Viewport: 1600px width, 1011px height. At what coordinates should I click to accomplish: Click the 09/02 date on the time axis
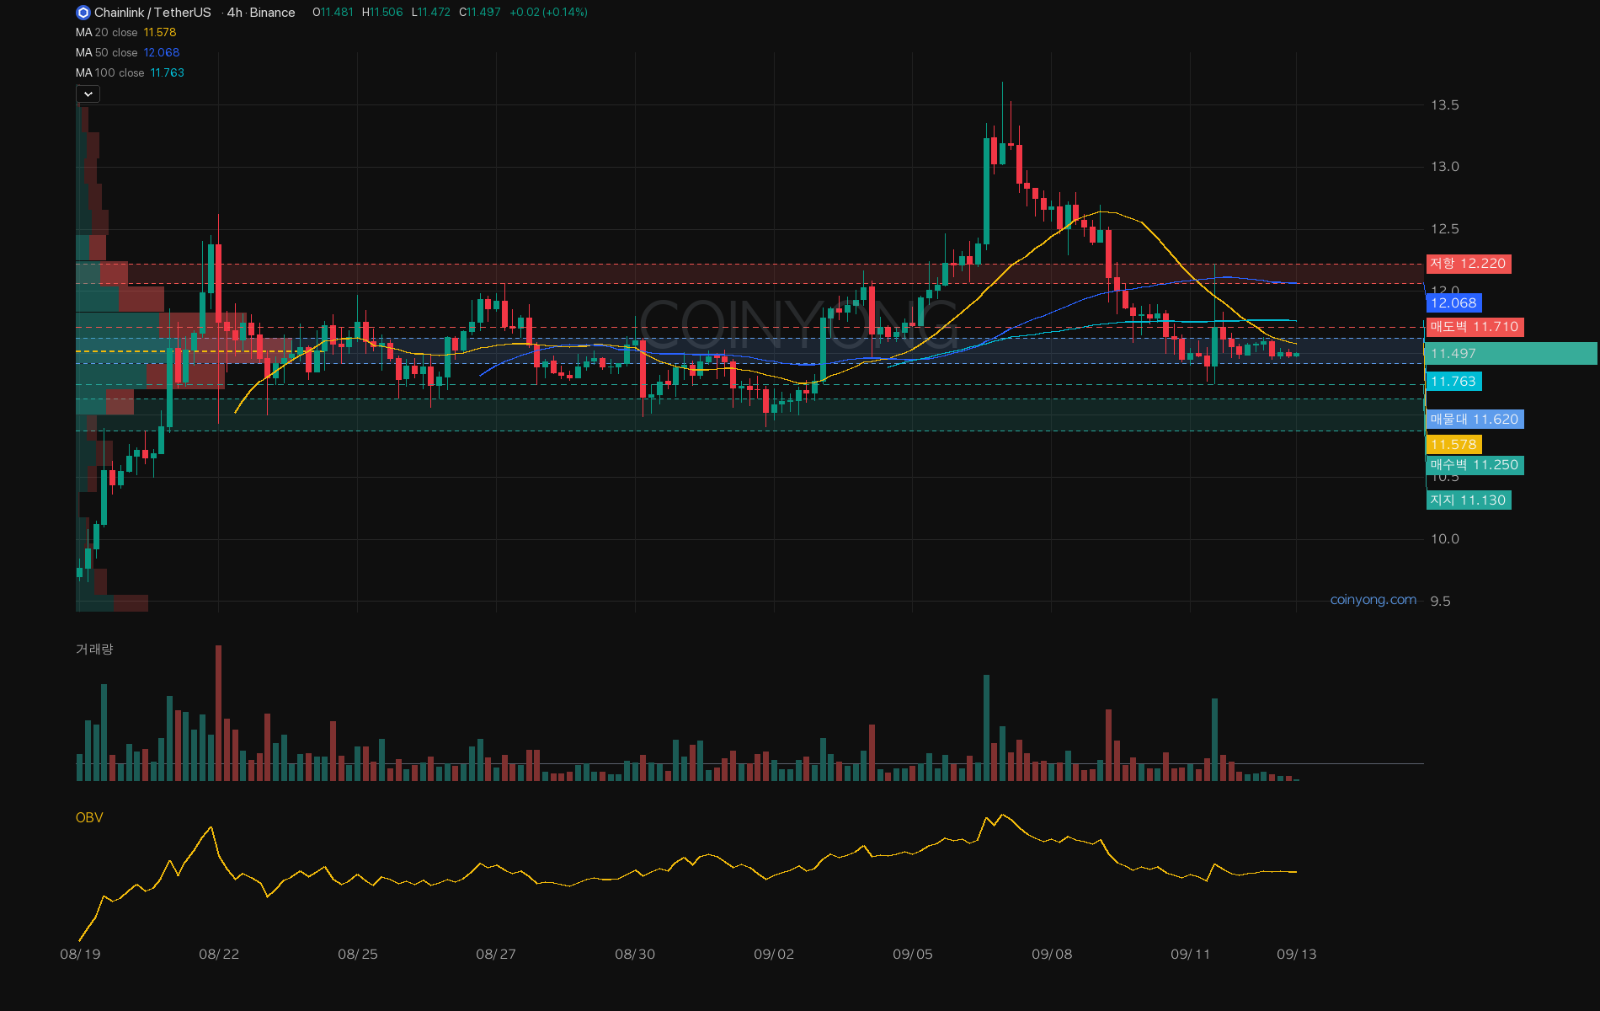click(x=774, y=954)
